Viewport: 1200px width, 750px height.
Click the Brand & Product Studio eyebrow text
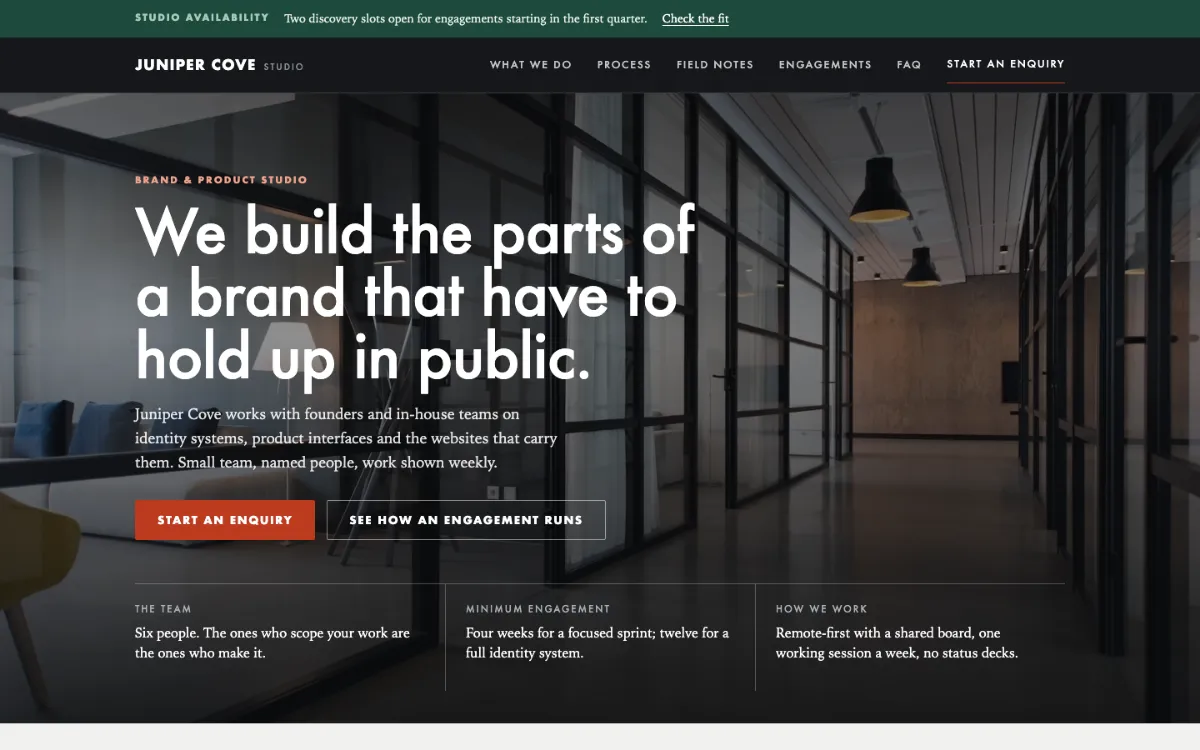(x=221, y=180)
